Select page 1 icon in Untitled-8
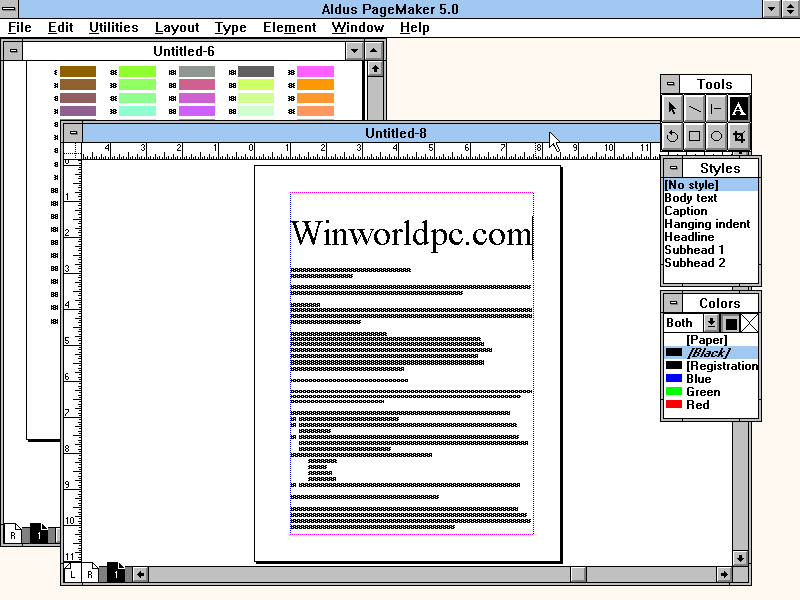This screenshot has width=800, height=600. tap(116, 574)
